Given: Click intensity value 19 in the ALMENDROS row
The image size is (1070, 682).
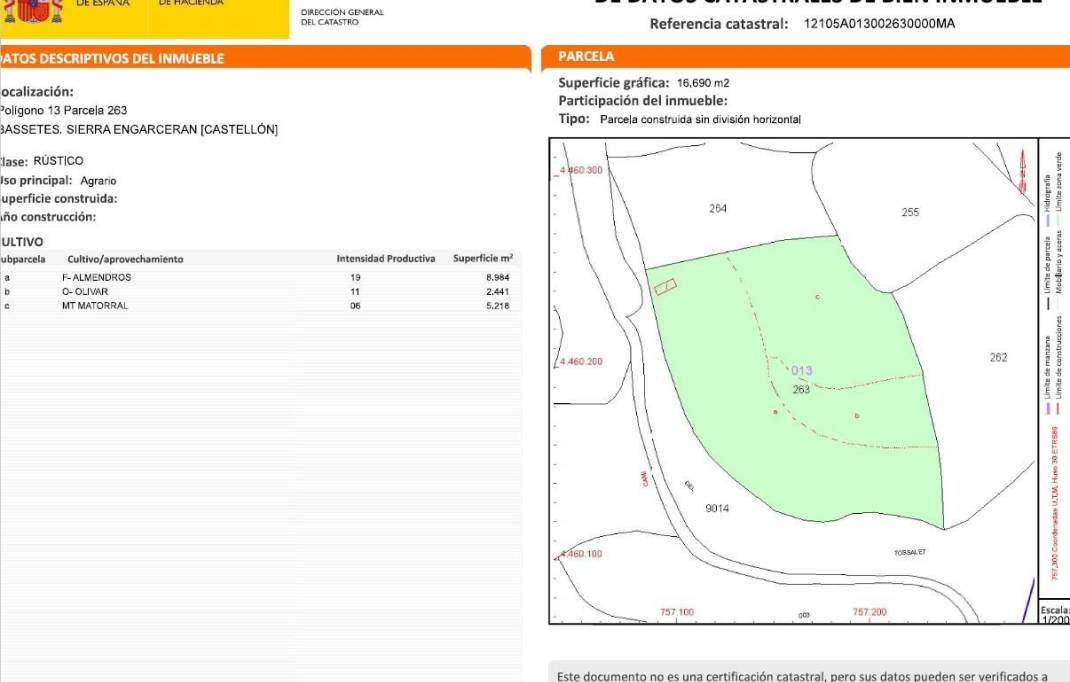Looking at the screenshot, I should 355,277.
